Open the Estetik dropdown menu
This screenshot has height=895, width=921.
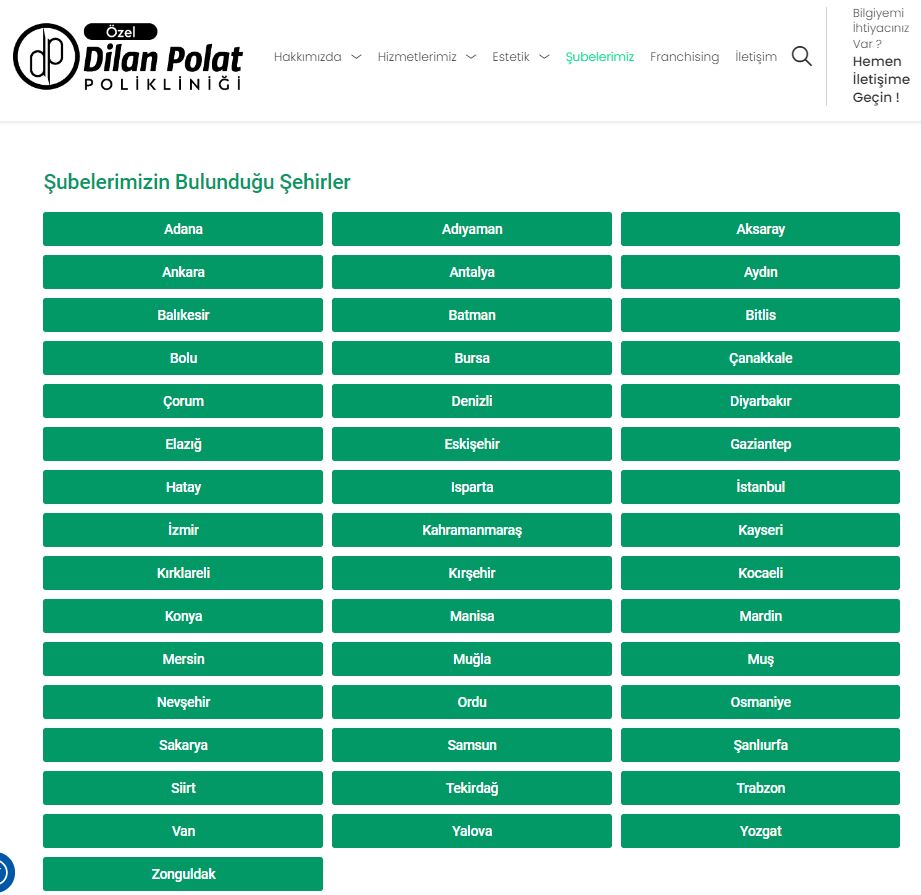tap(520, 57)
